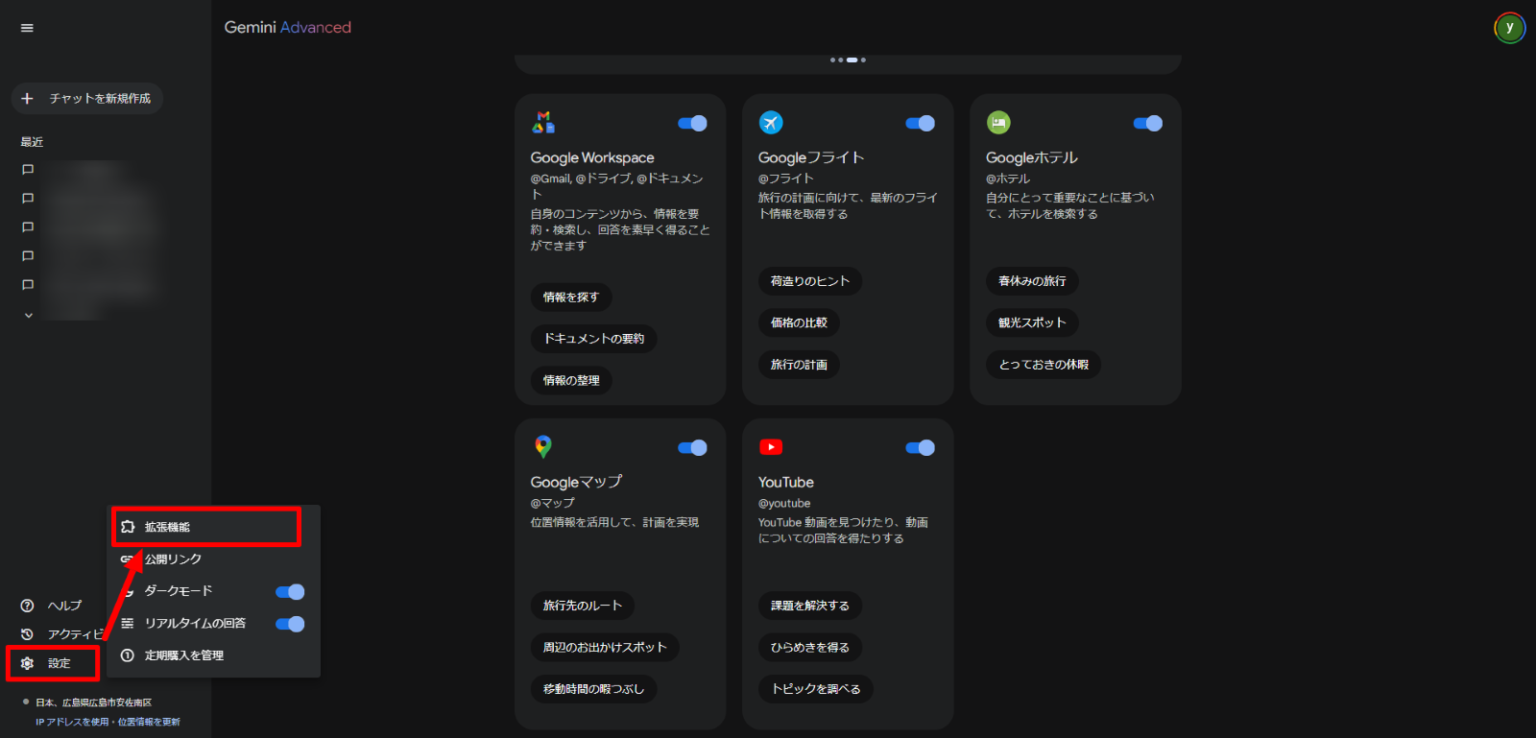The width and height of the screenshot is (1536, 738).
Task: Toggle ダークモード off
Action: 289,591
